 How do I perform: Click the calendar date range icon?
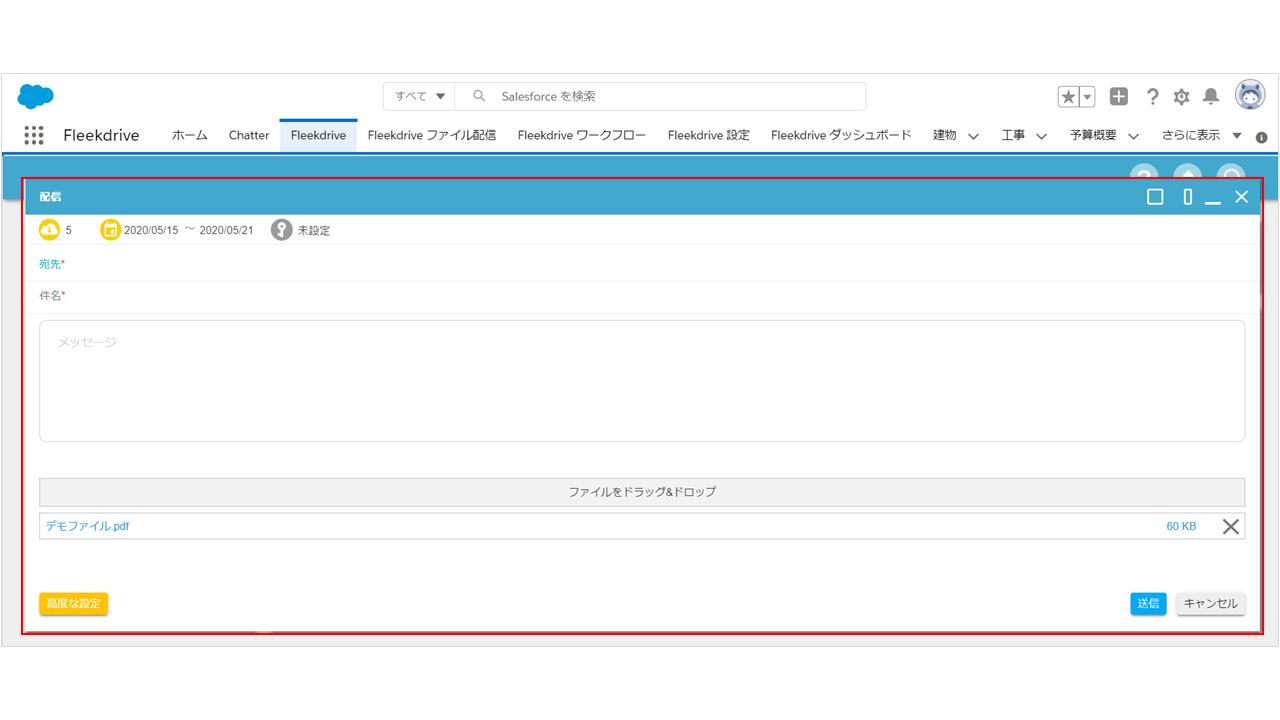[110, 230]
